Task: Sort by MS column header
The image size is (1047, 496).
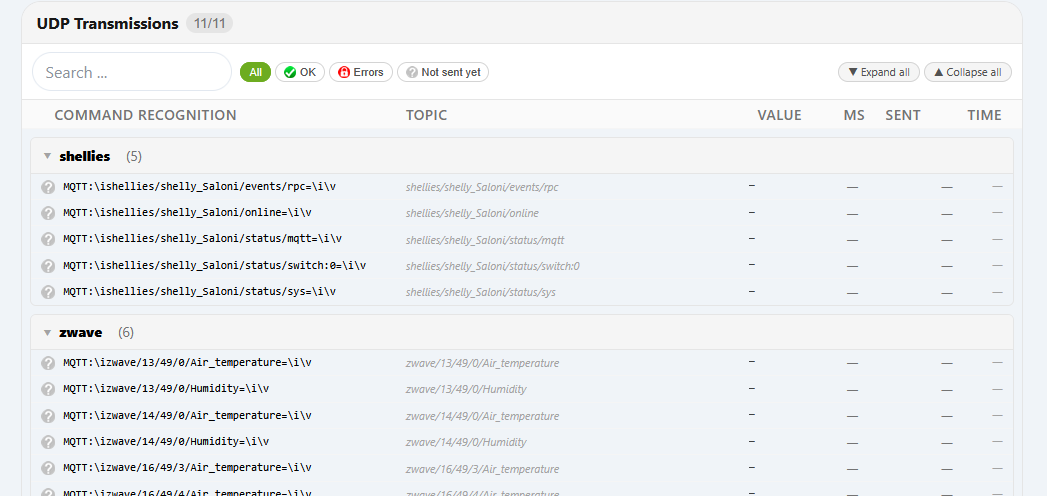Action: tap(854, 115)
